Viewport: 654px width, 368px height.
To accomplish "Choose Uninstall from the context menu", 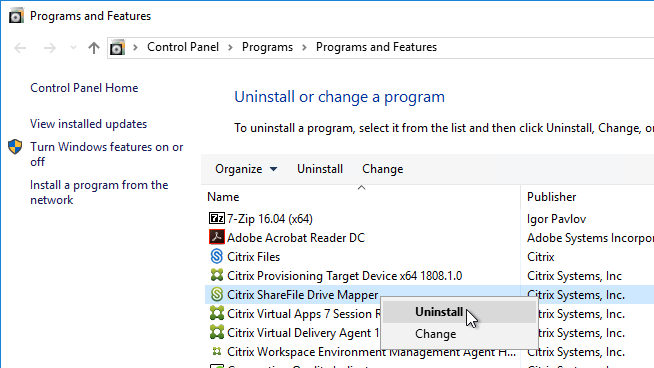I will 439,312.
